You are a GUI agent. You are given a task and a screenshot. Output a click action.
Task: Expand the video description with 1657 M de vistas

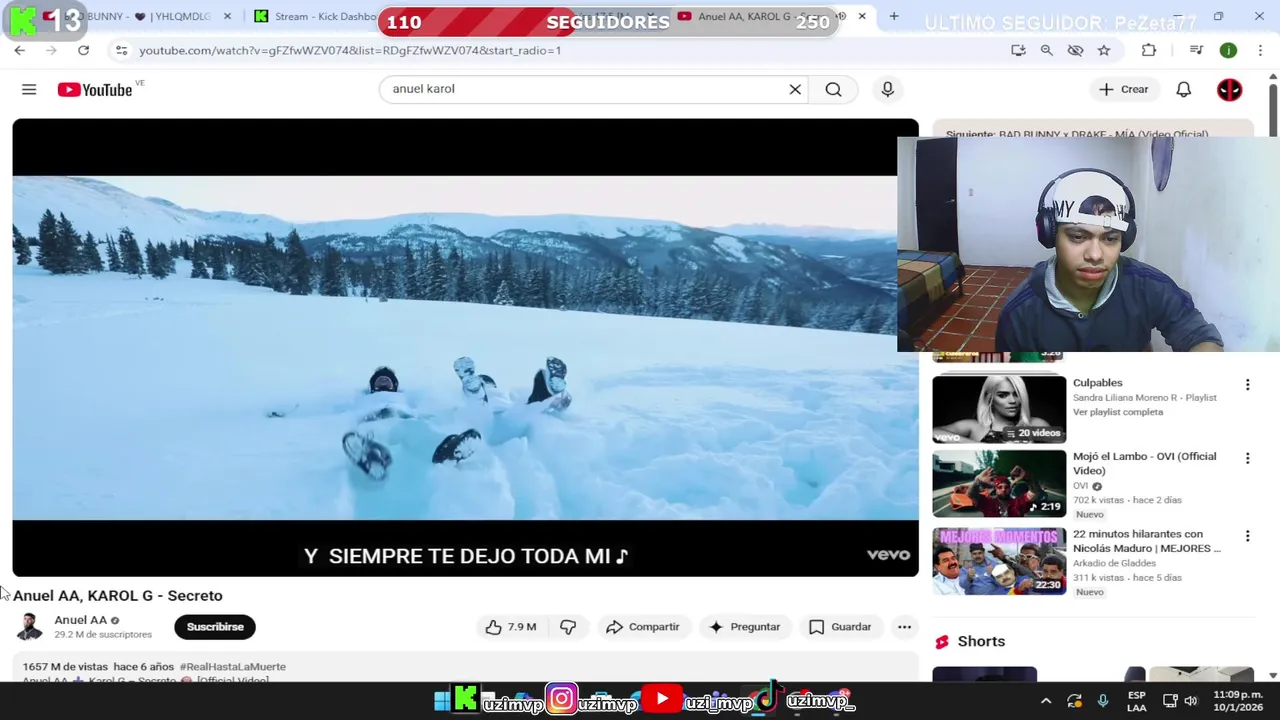[465, 668]
